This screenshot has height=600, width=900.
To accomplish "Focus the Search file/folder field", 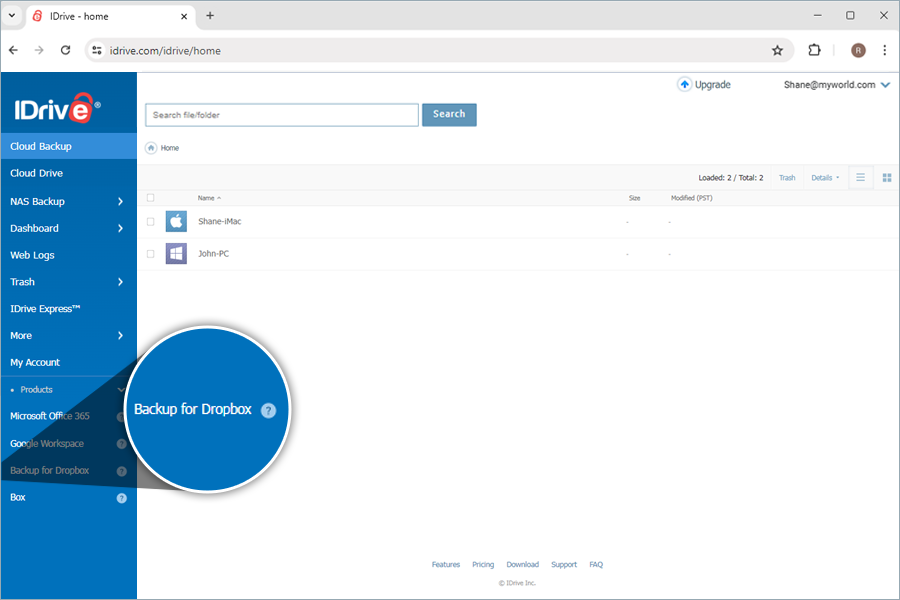I will coord(282,115).
